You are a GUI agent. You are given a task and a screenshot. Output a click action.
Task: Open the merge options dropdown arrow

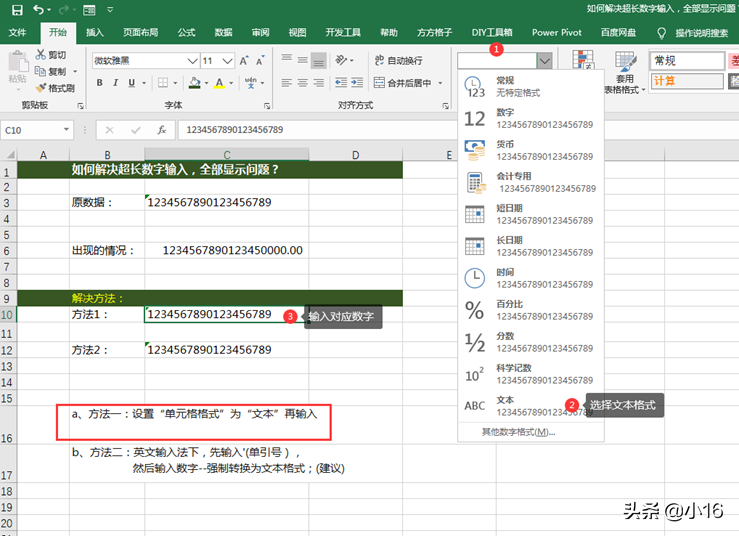coord(441,83)
